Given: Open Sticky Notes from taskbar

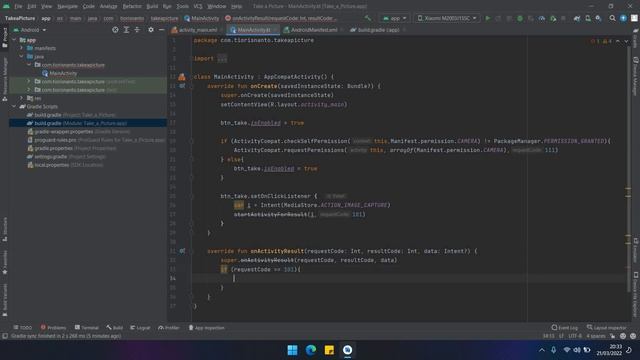Looking at the screenshot, I should coord(329,350).
